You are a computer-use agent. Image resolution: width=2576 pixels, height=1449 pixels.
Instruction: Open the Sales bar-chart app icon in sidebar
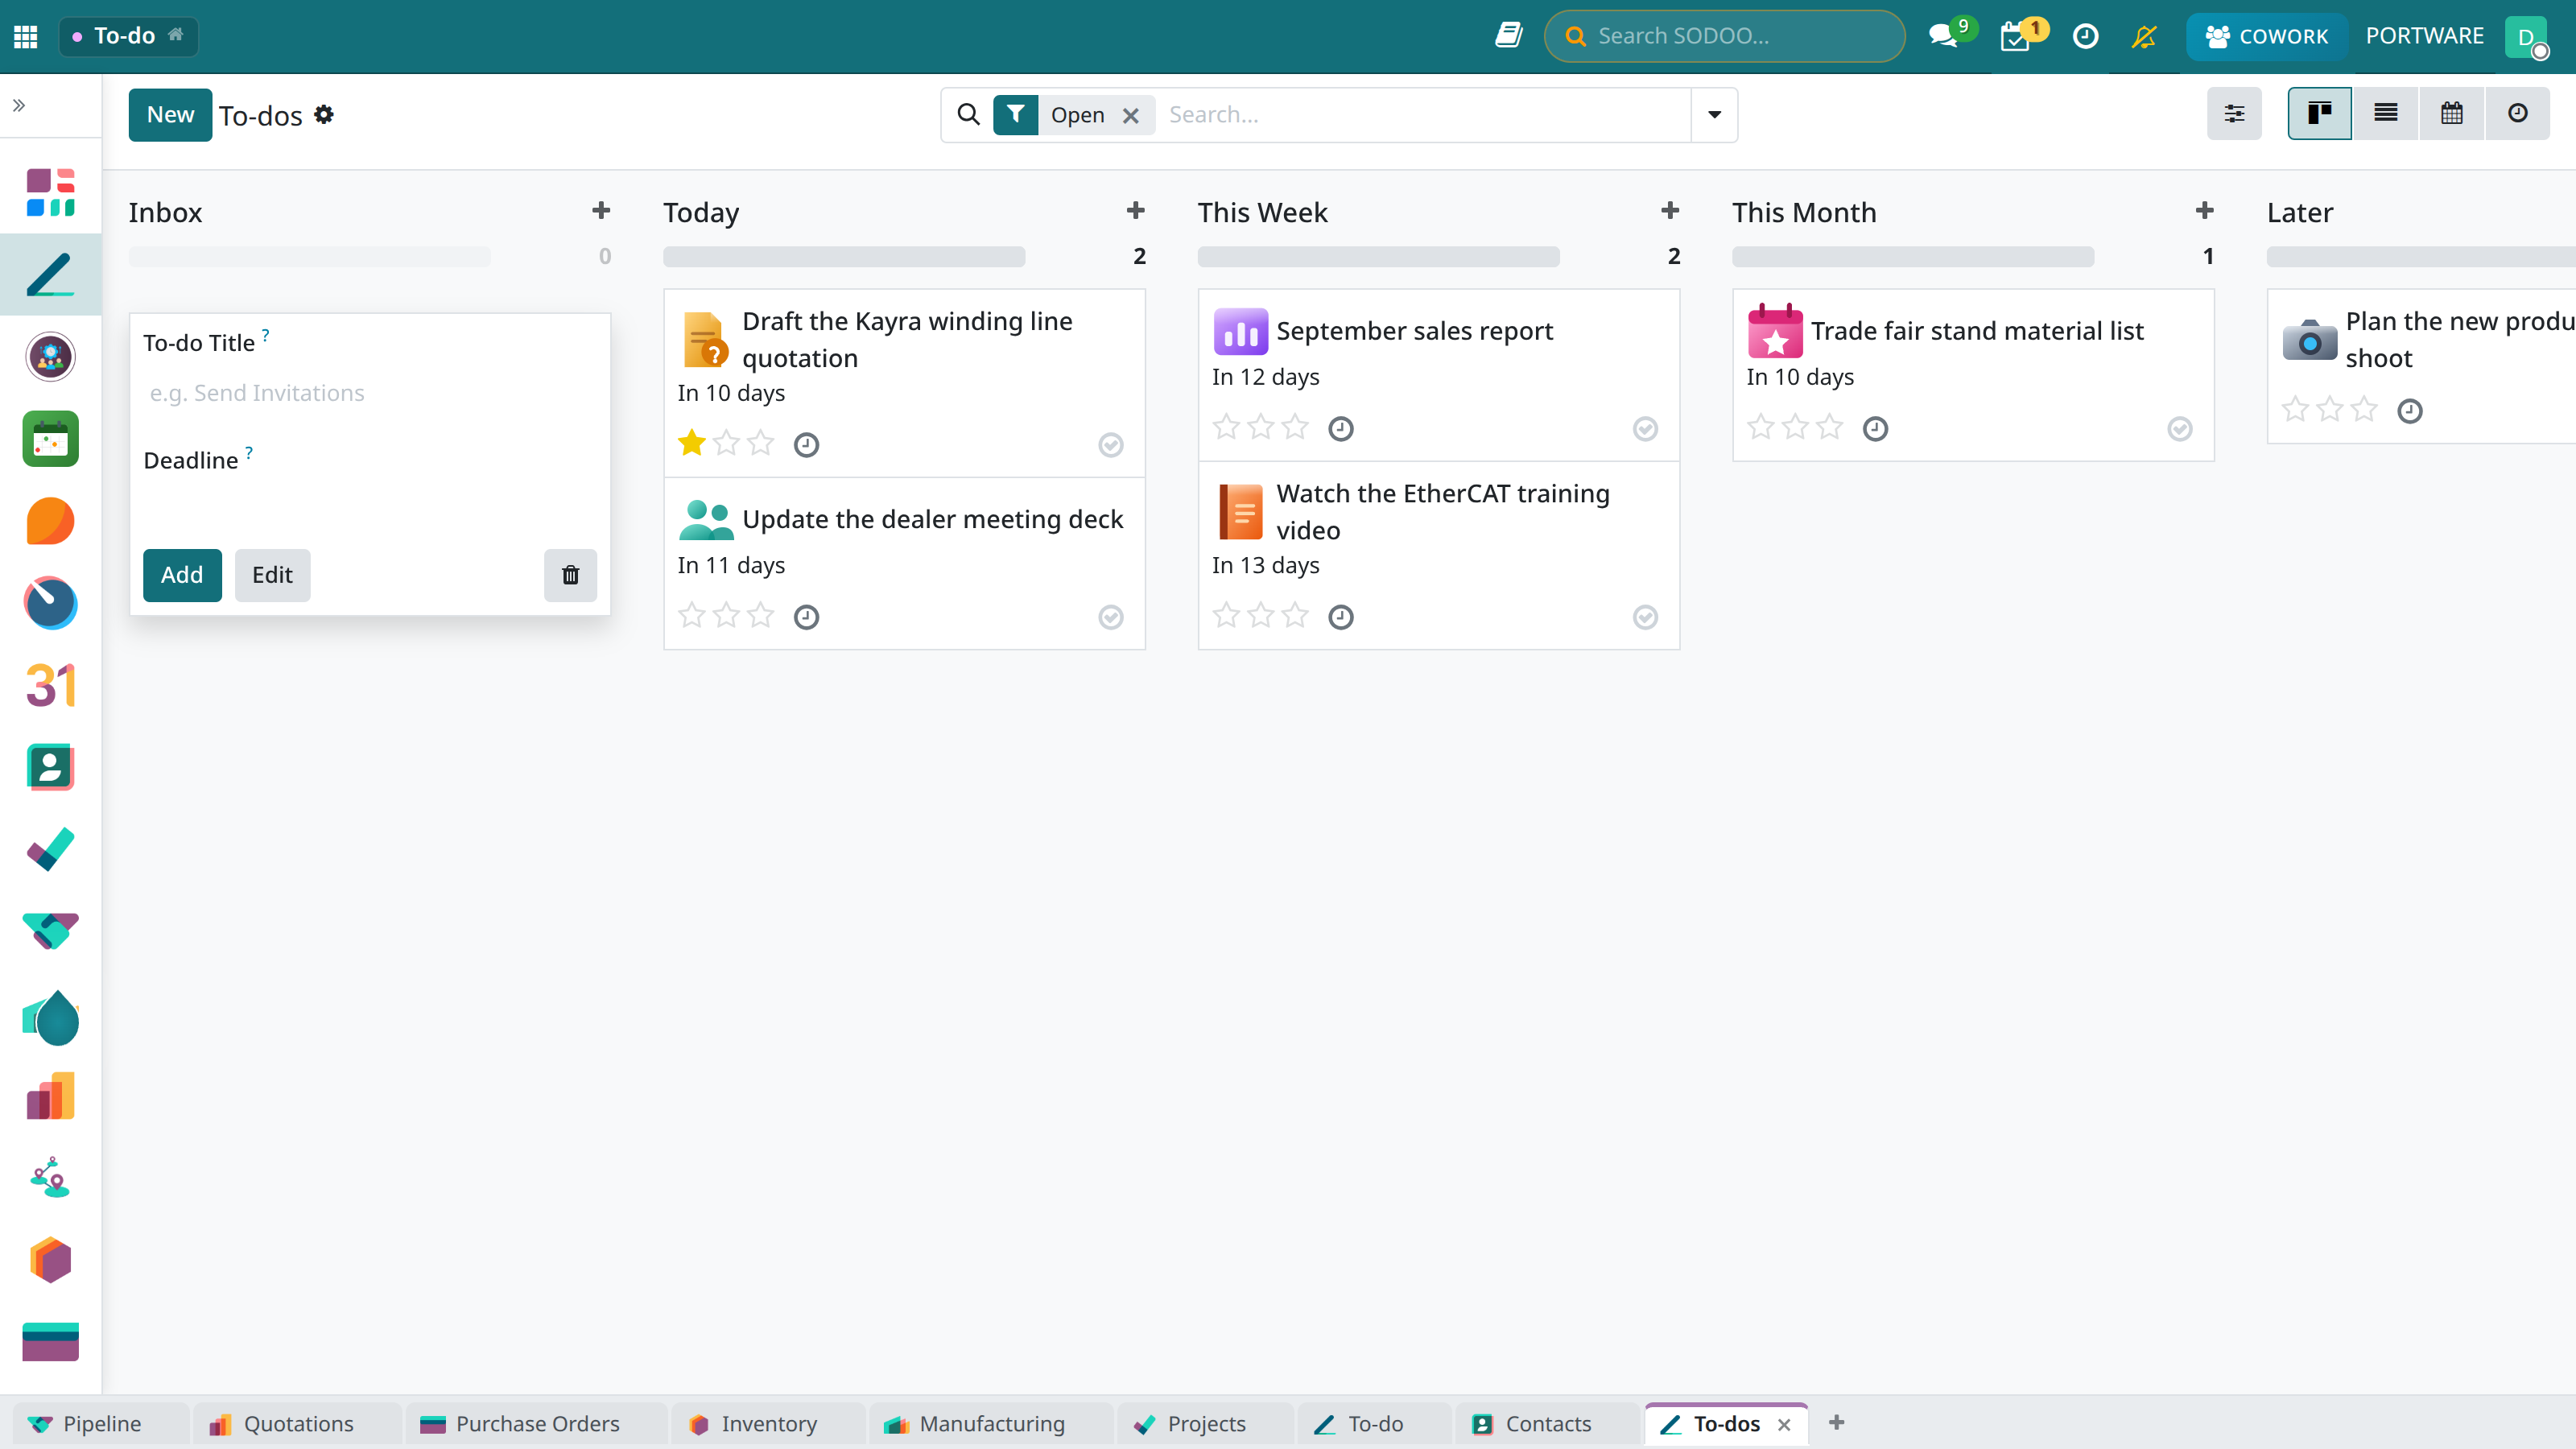pos(50,1096)
